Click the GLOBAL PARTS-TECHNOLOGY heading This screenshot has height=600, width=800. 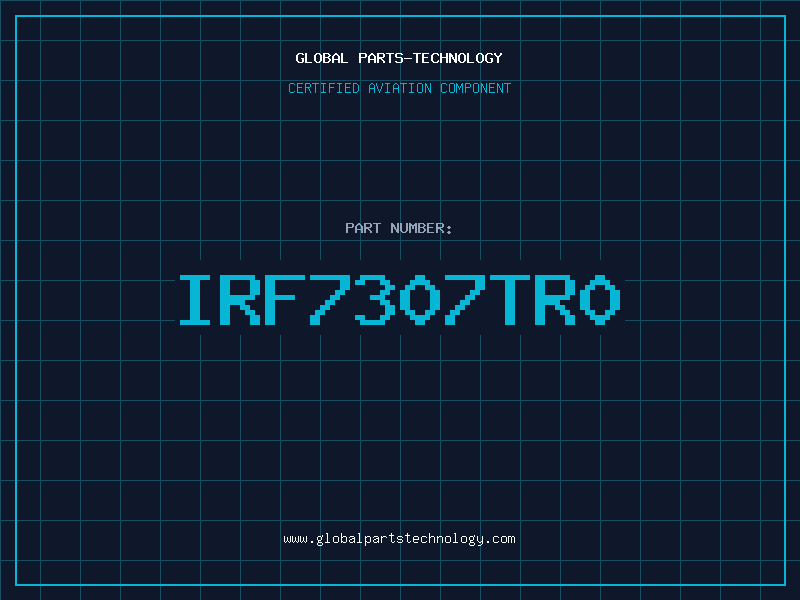click(399, 58)
